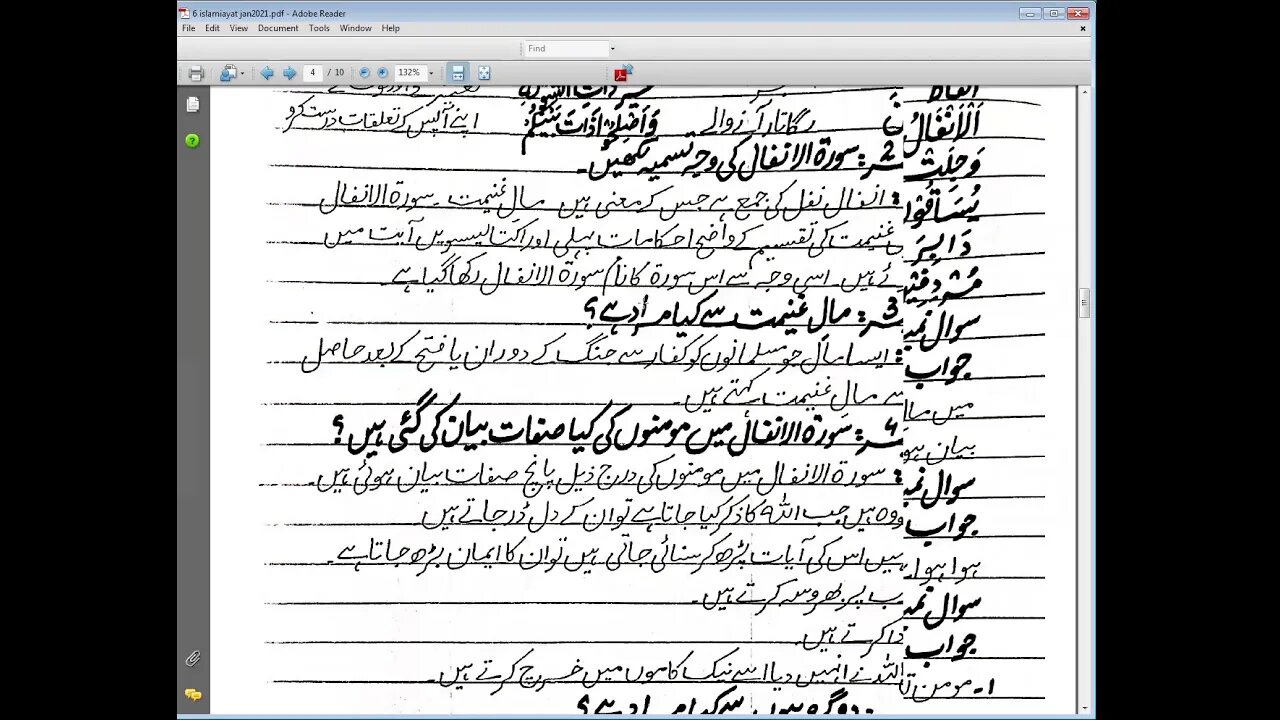Image resolution: width=1280 pixels, height=720 pixels.
Task: Click the Print icon in the toolbar
Action: pyautogui.click(x=196, y=73)
